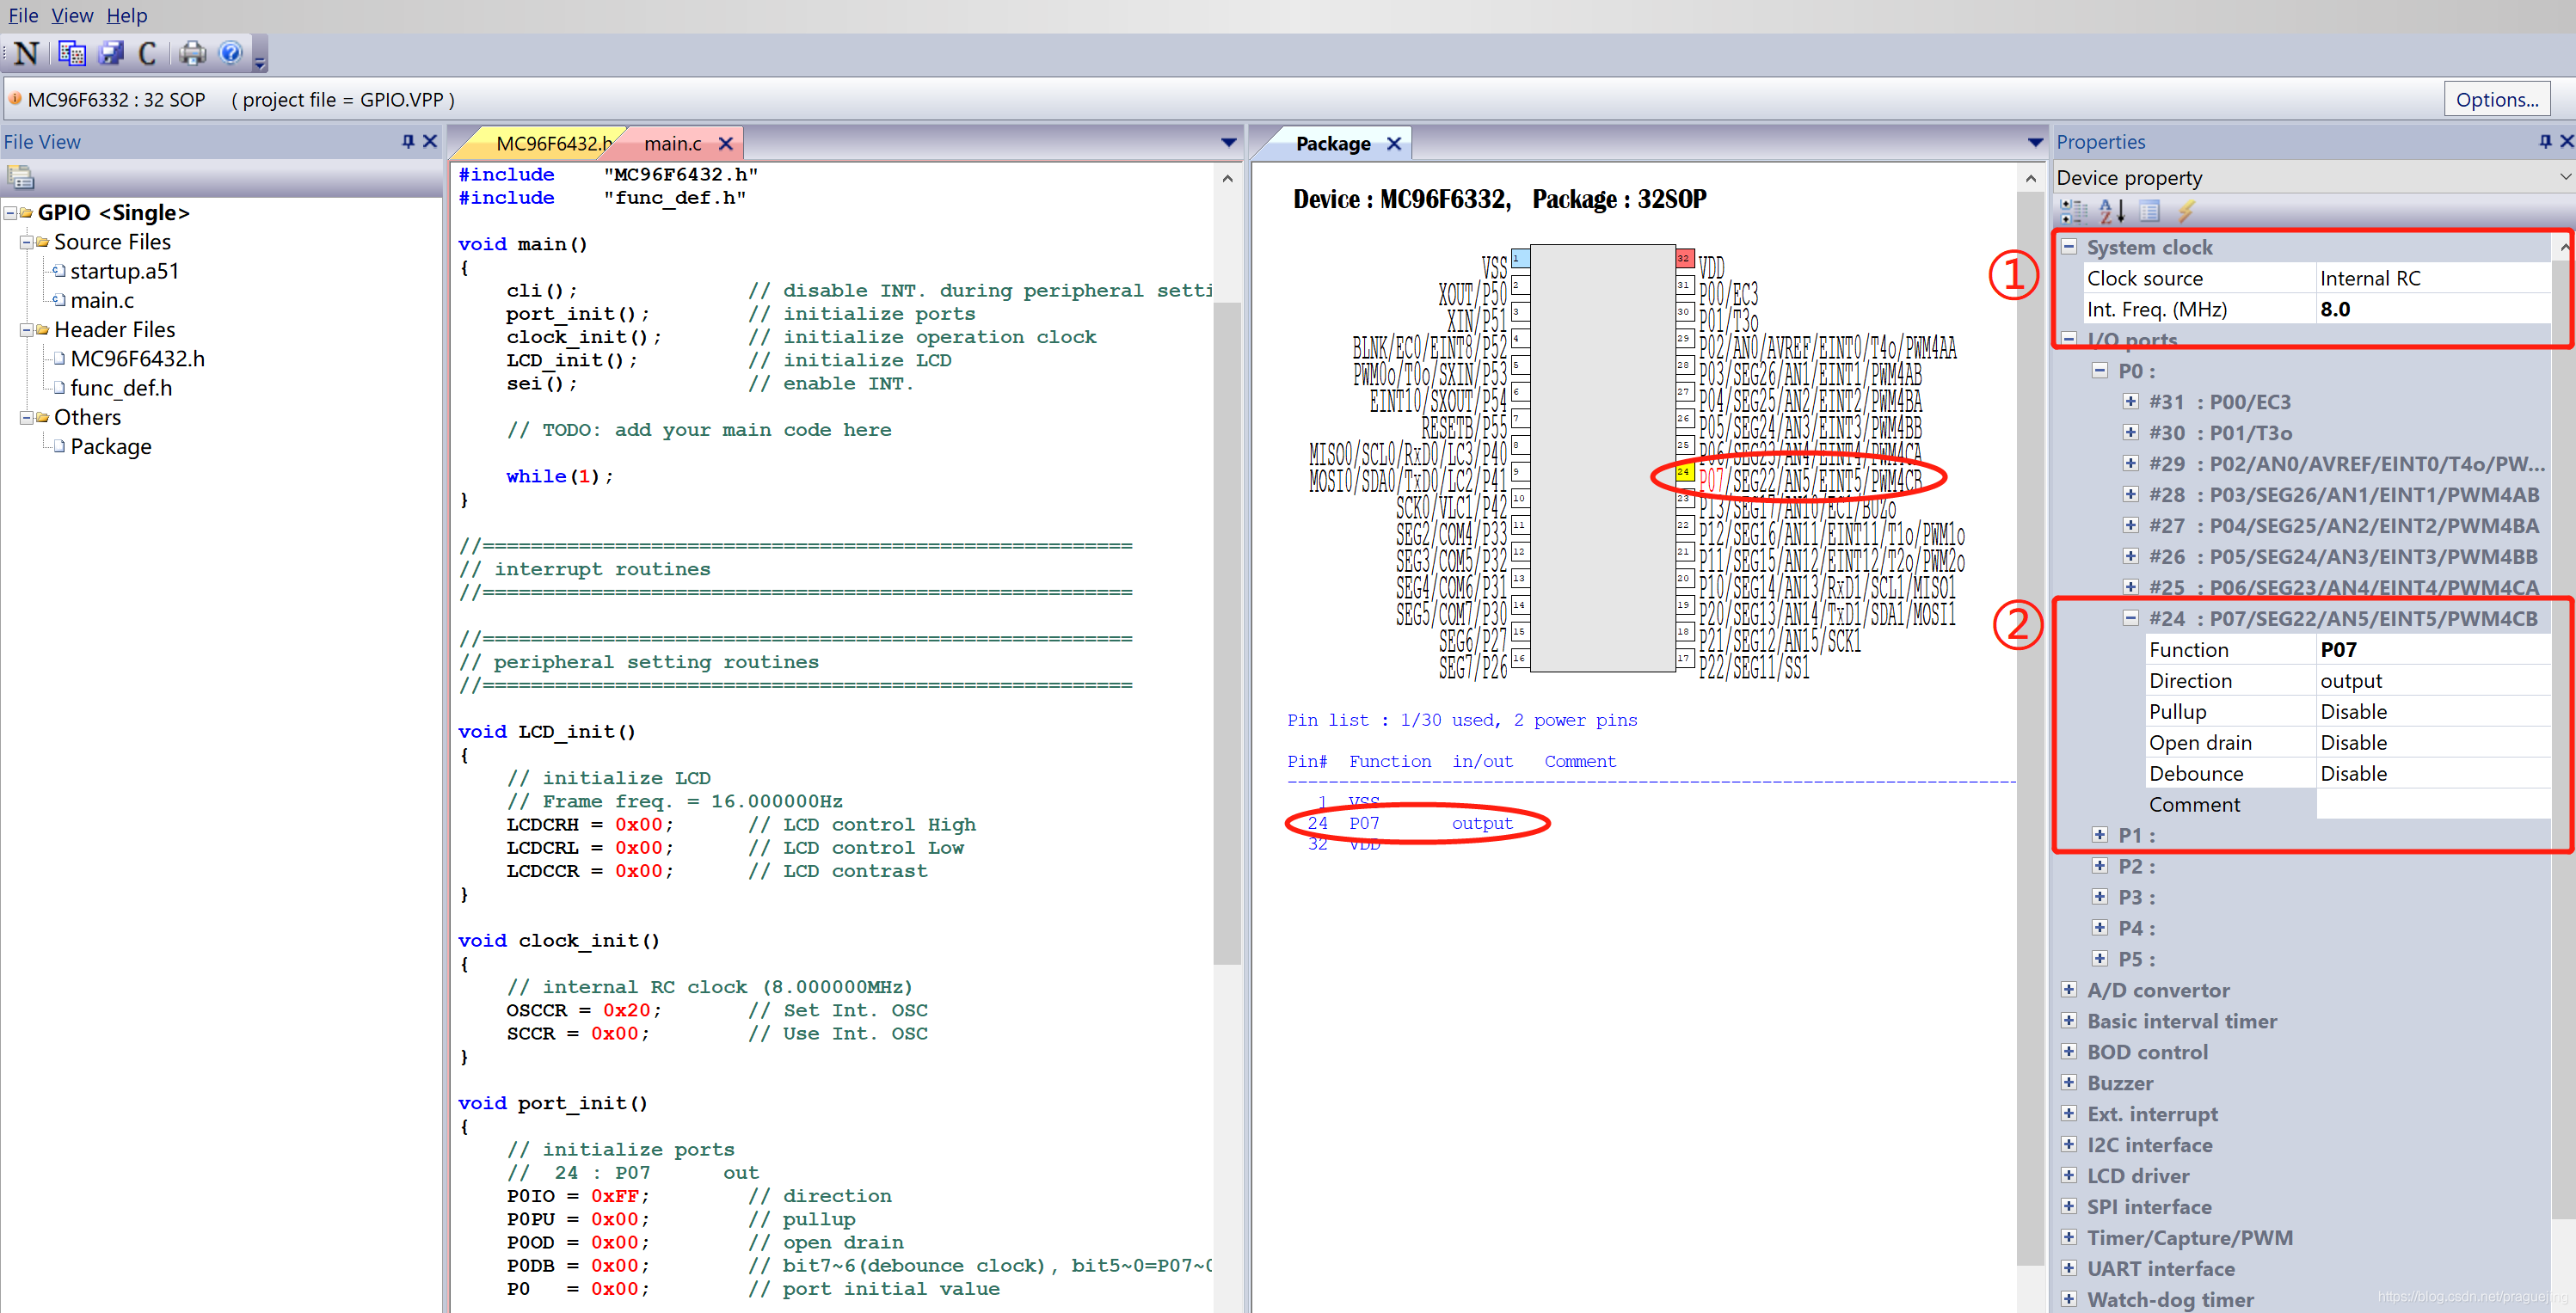Click the Categorized view icon in Properties
This screenshot has height=1313, width=2576.
pyautogui.click(x=2073, y=211)
